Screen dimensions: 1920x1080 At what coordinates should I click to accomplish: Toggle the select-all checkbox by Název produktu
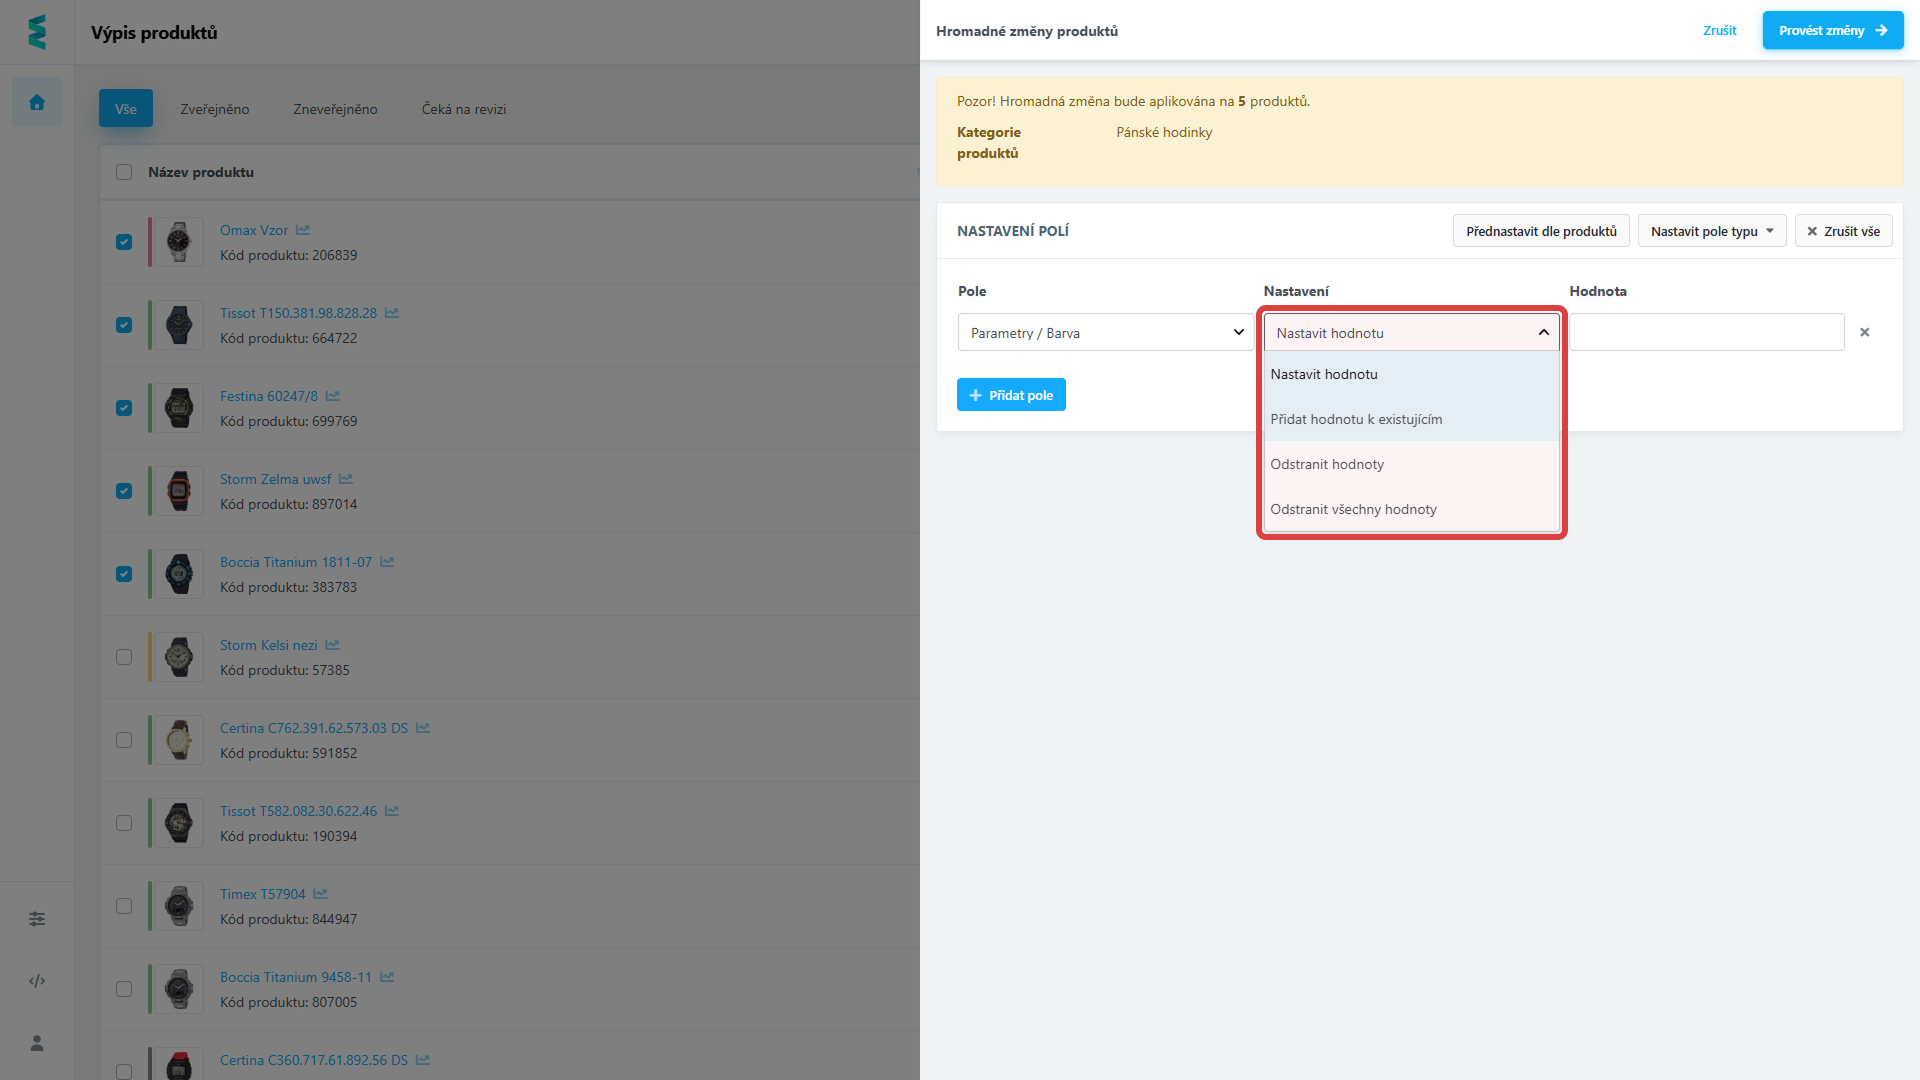[x=124, y=172]
